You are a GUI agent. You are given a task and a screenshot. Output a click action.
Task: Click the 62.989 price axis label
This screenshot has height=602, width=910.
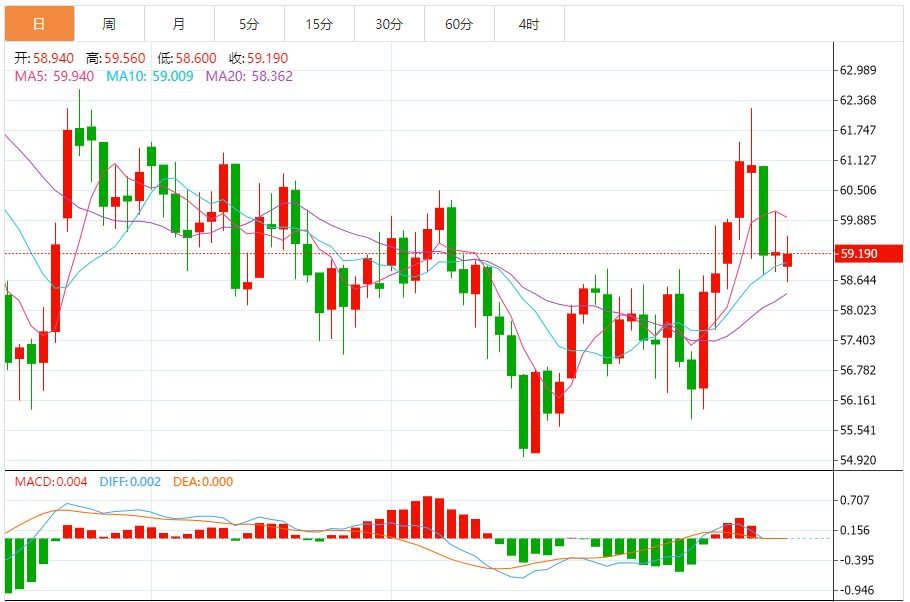pos(858,70)
